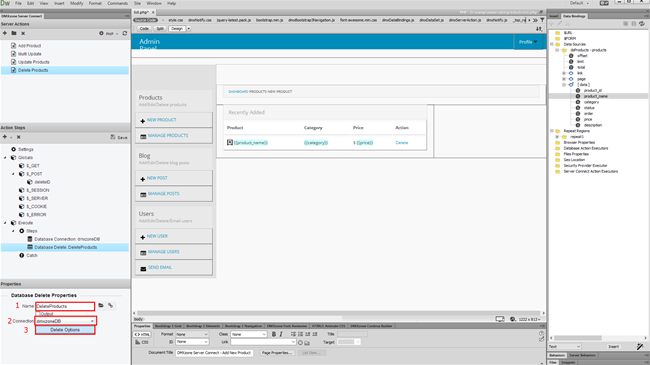Select the $_GET globals item

[33, 165]
